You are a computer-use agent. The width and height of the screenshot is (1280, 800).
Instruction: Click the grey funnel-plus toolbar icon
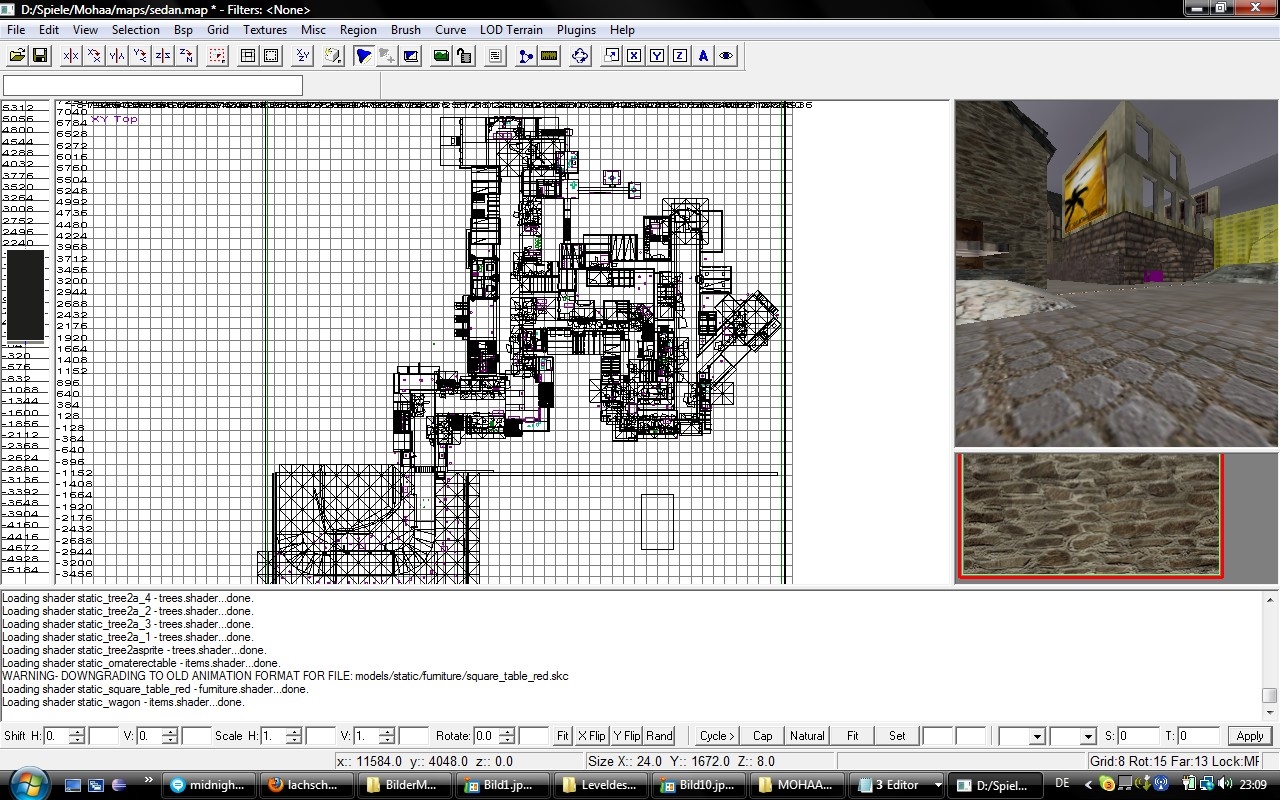(x=387, y=56)
